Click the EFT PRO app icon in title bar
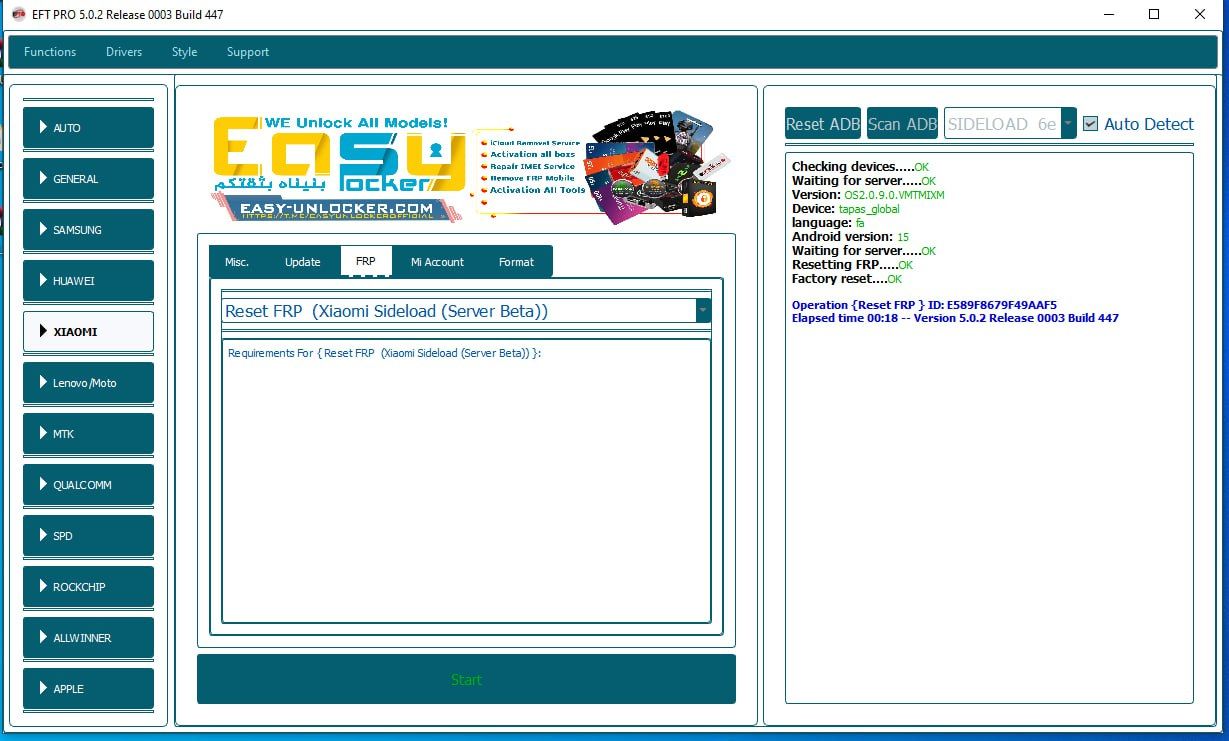 (18, 14)
